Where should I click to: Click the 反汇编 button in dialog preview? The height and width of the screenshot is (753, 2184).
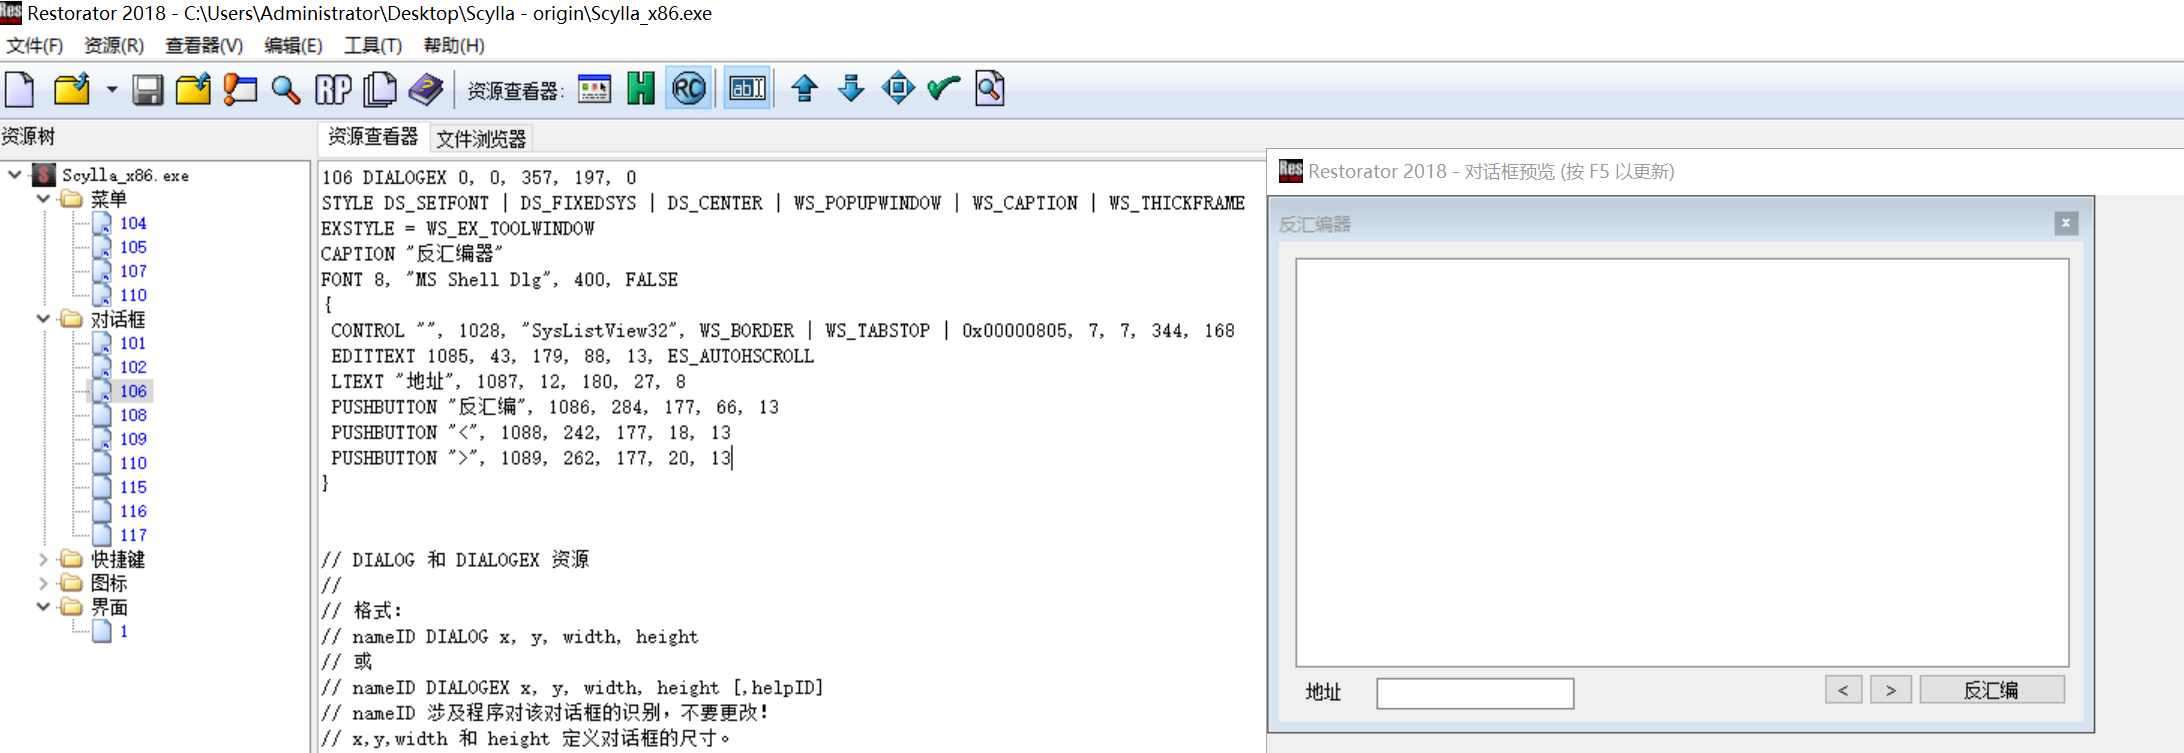[x=1992, y=690]
